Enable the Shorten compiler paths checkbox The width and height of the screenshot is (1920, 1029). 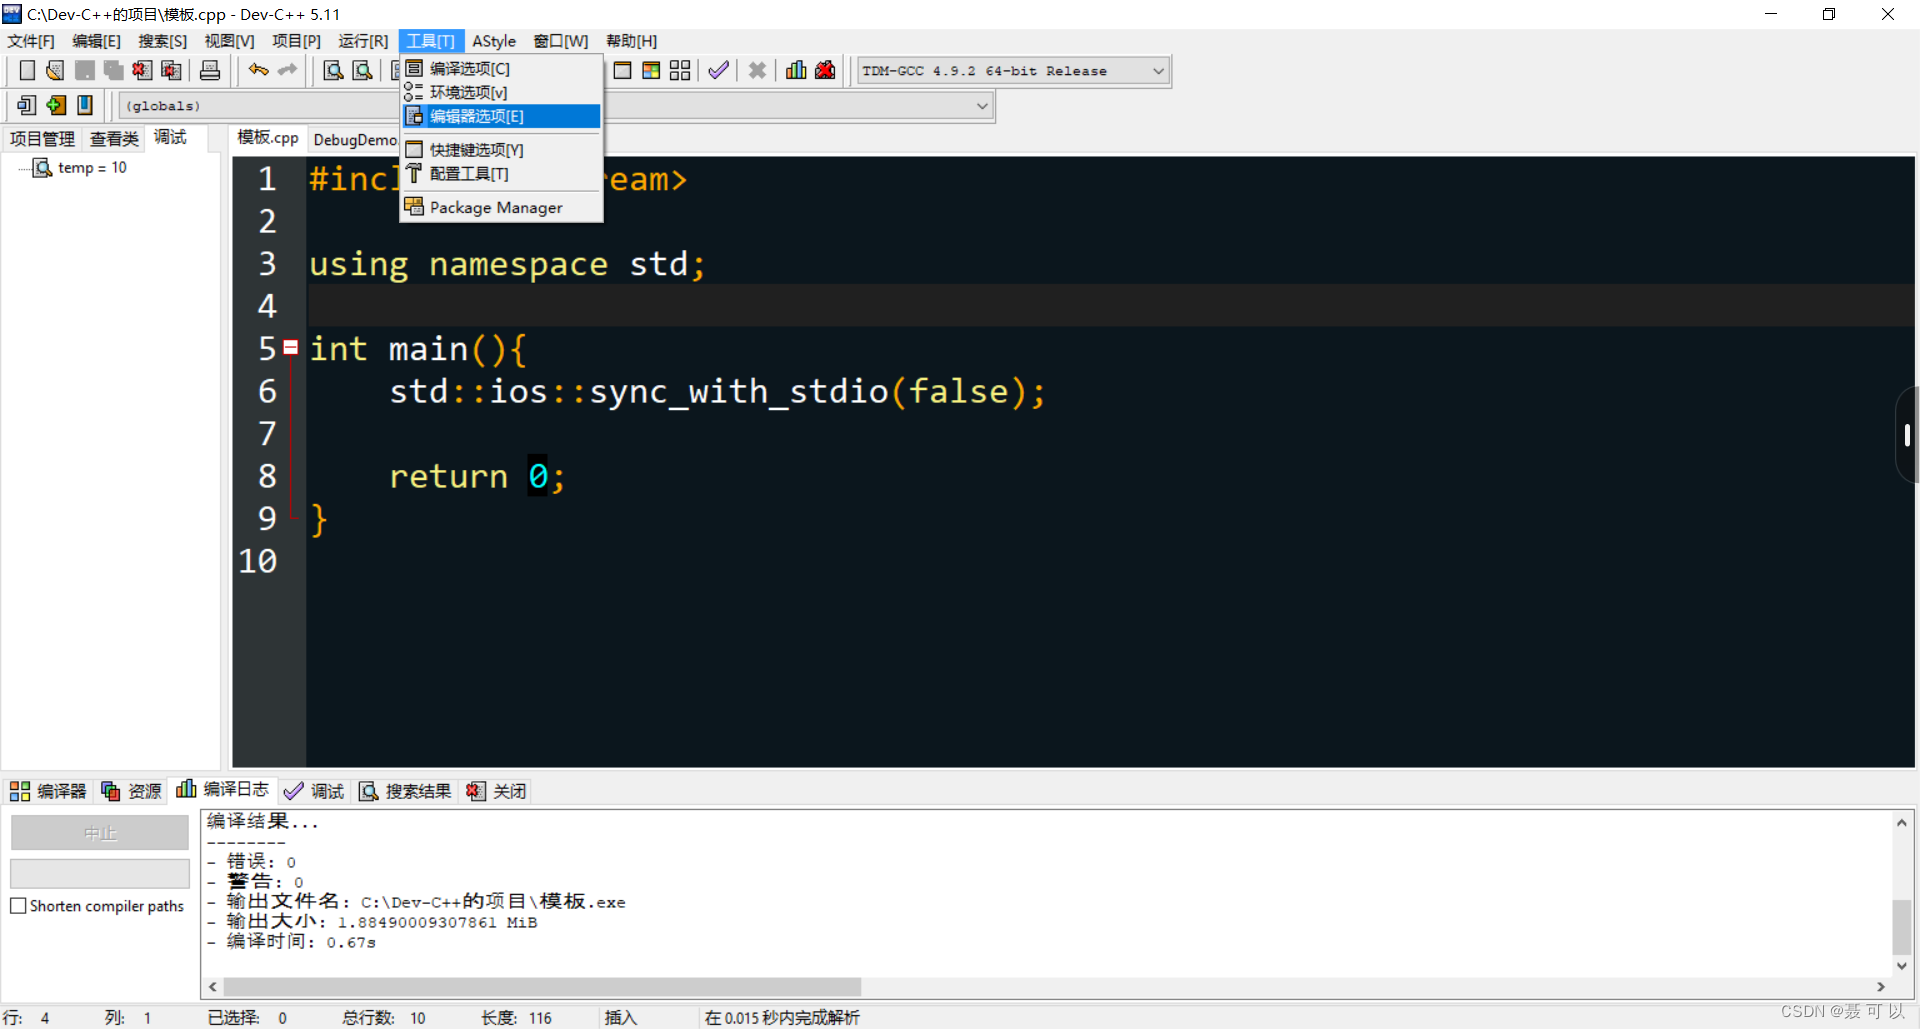tap(18, 906)
